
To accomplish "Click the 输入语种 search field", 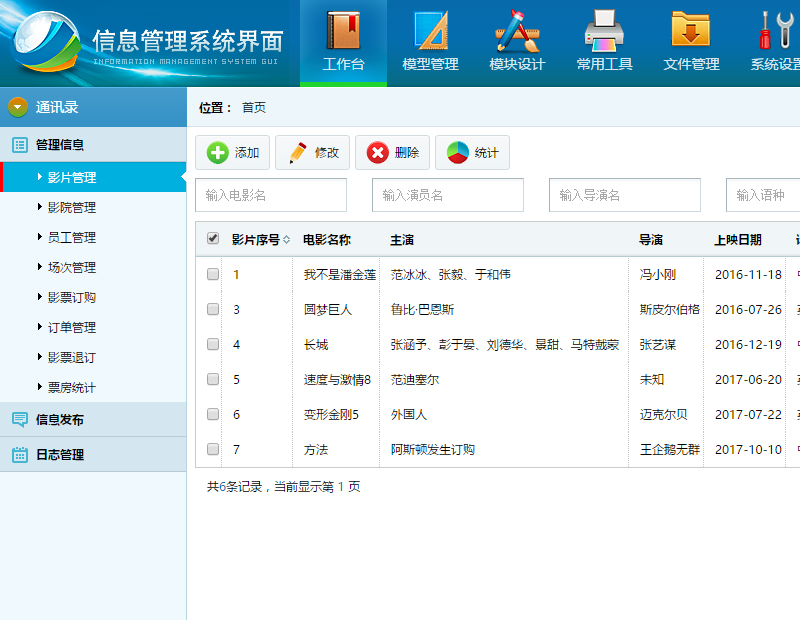I will (x=763, y=195).
